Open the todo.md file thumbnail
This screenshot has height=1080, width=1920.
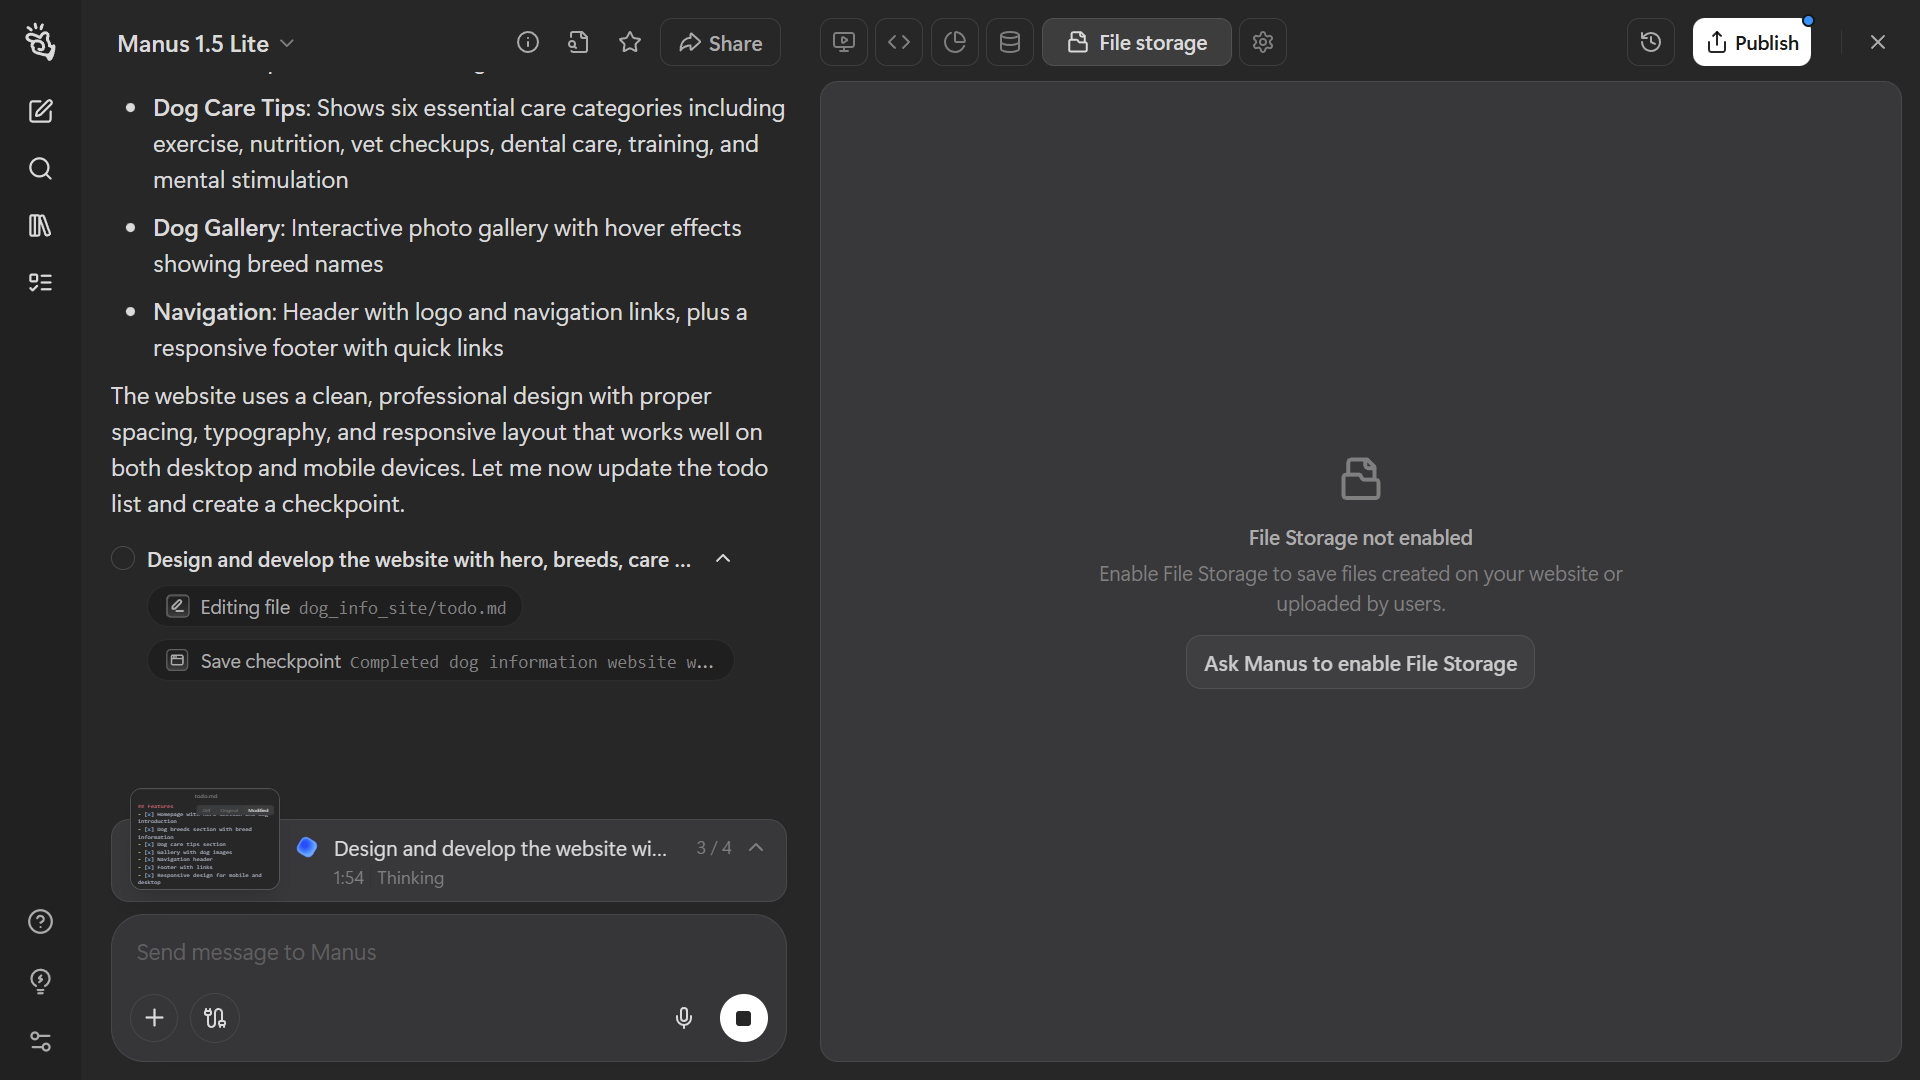(x=204, y=840)
